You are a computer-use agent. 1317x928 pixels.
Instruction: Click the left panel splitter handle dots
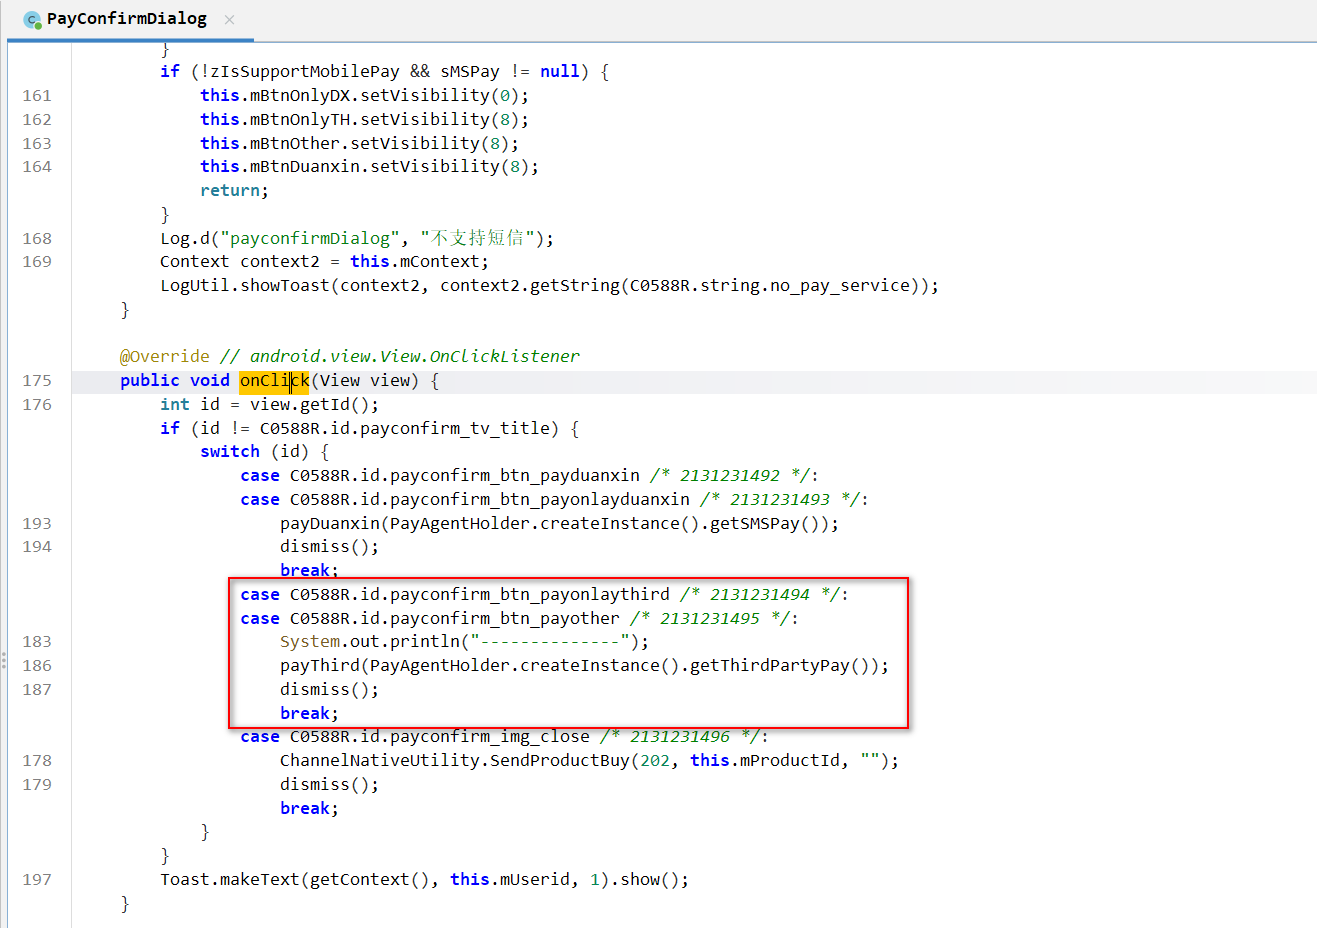click(4, 660)
